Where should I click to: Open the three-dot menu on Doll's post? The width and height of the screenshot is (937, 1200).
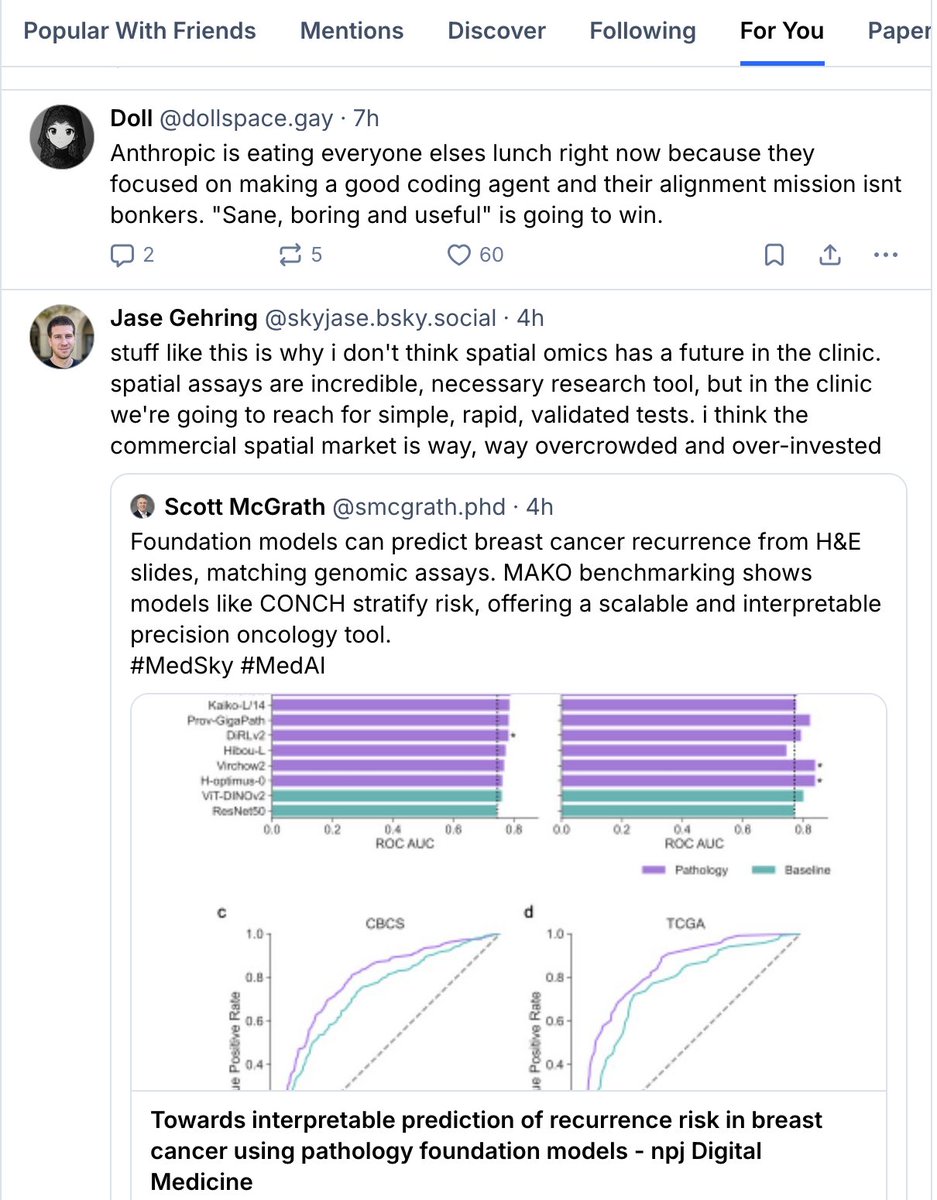tap(886, 256)
